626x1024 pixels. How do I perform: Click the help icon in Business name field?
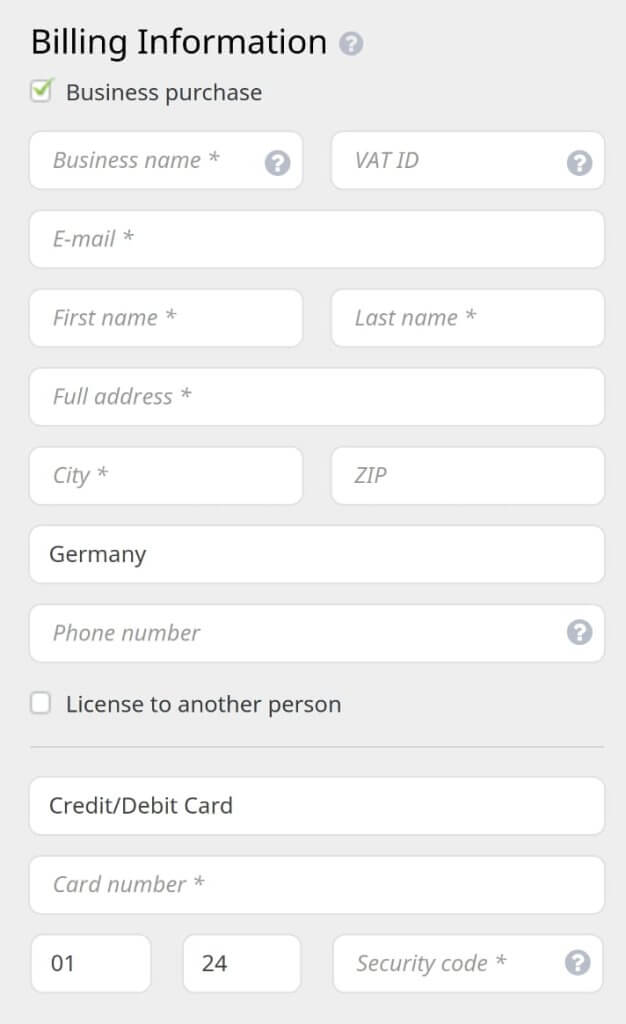pyautogui.click(x=277, y=160)
